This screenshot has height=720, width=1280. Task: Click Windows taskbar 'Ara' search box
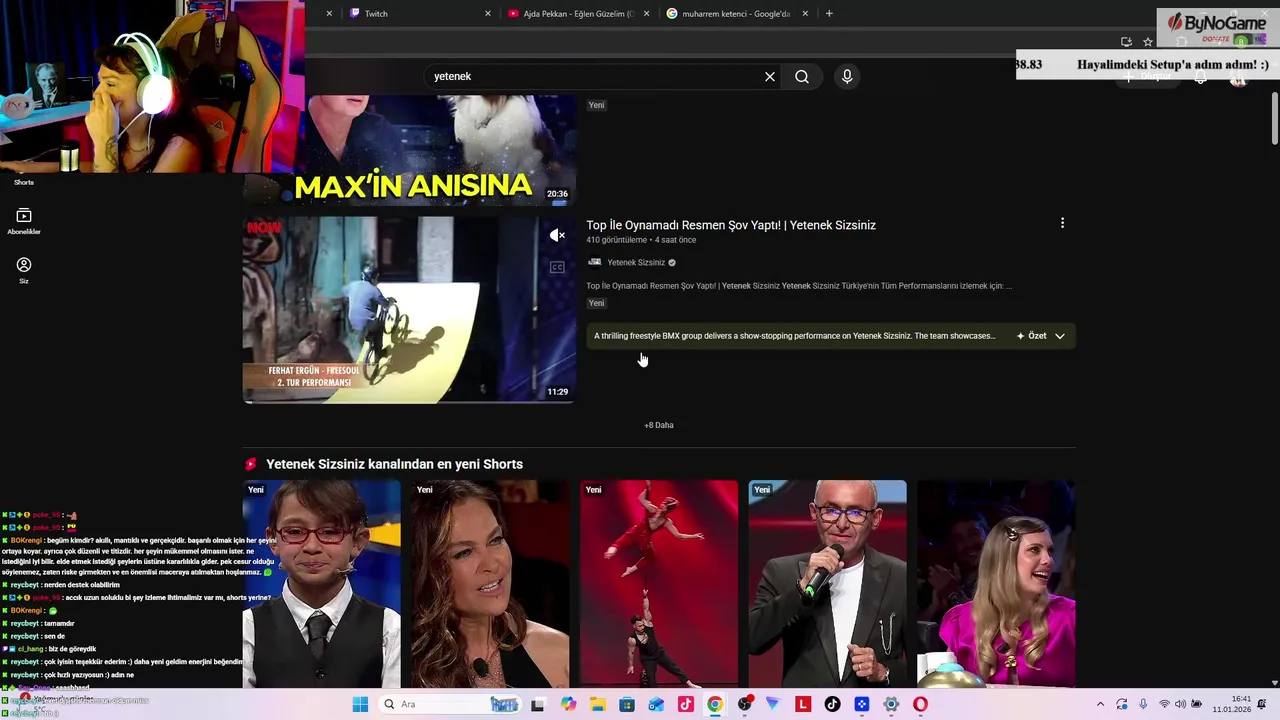[450, 704]
